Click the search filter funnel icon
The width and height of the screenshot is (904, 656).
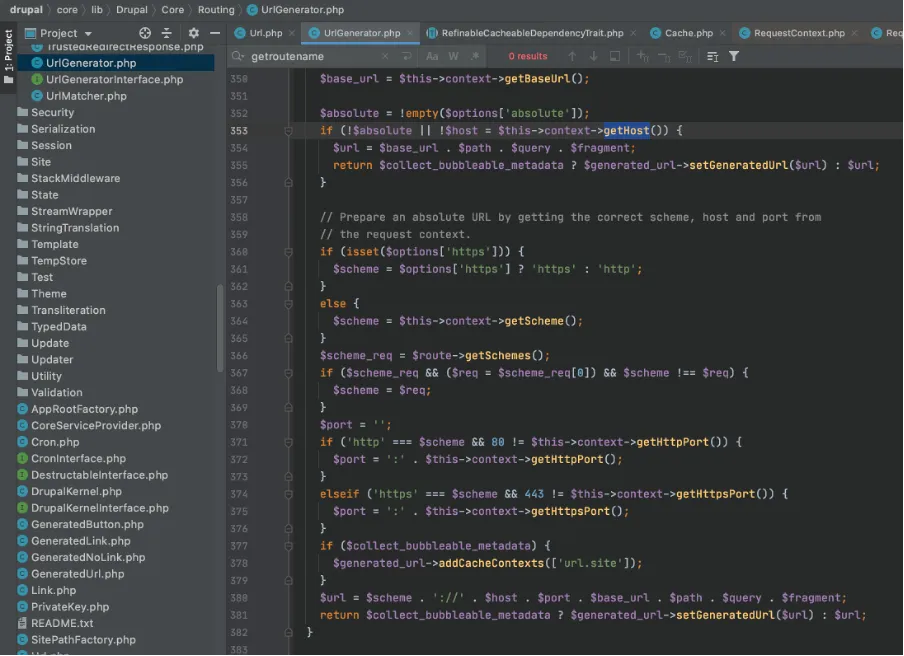point(734,56)
